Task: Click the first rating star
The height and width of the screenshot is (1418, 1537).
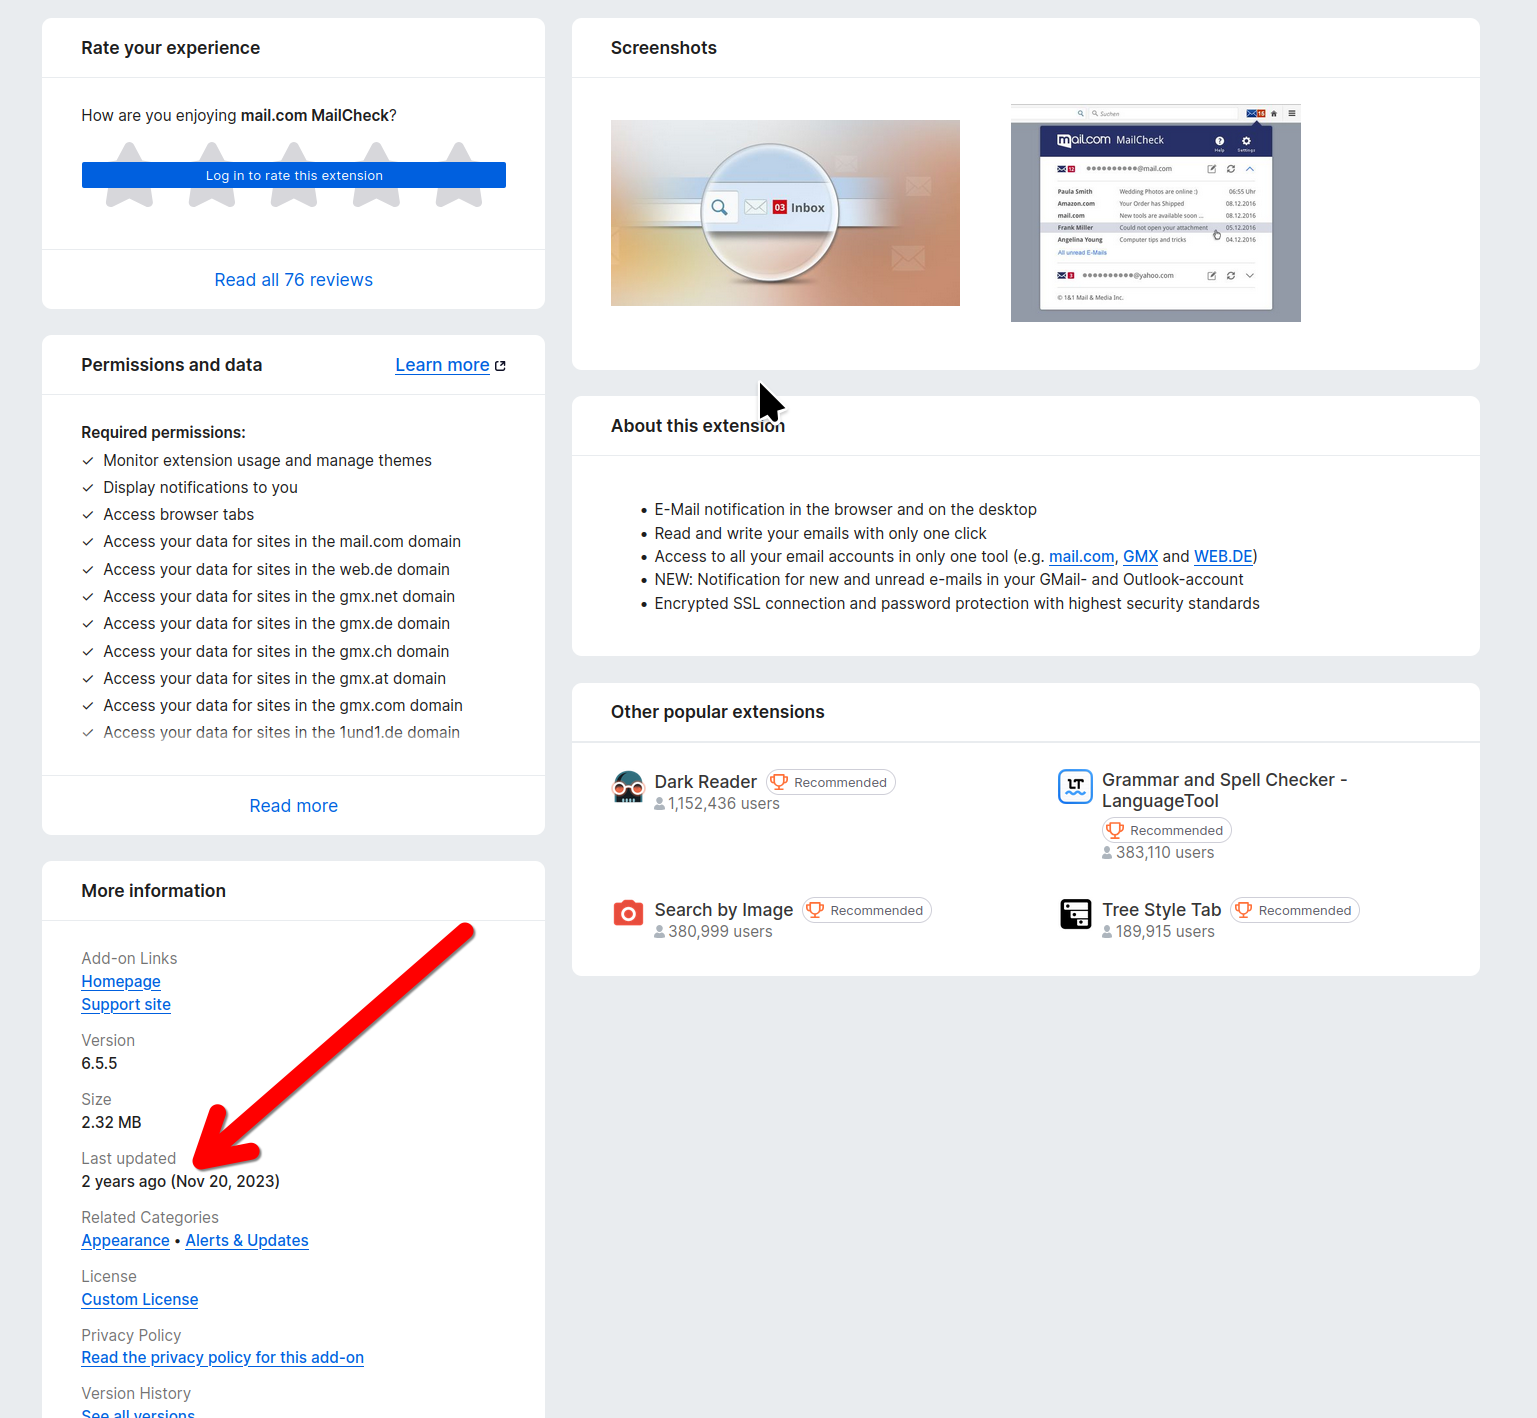Action: point(129,175)
